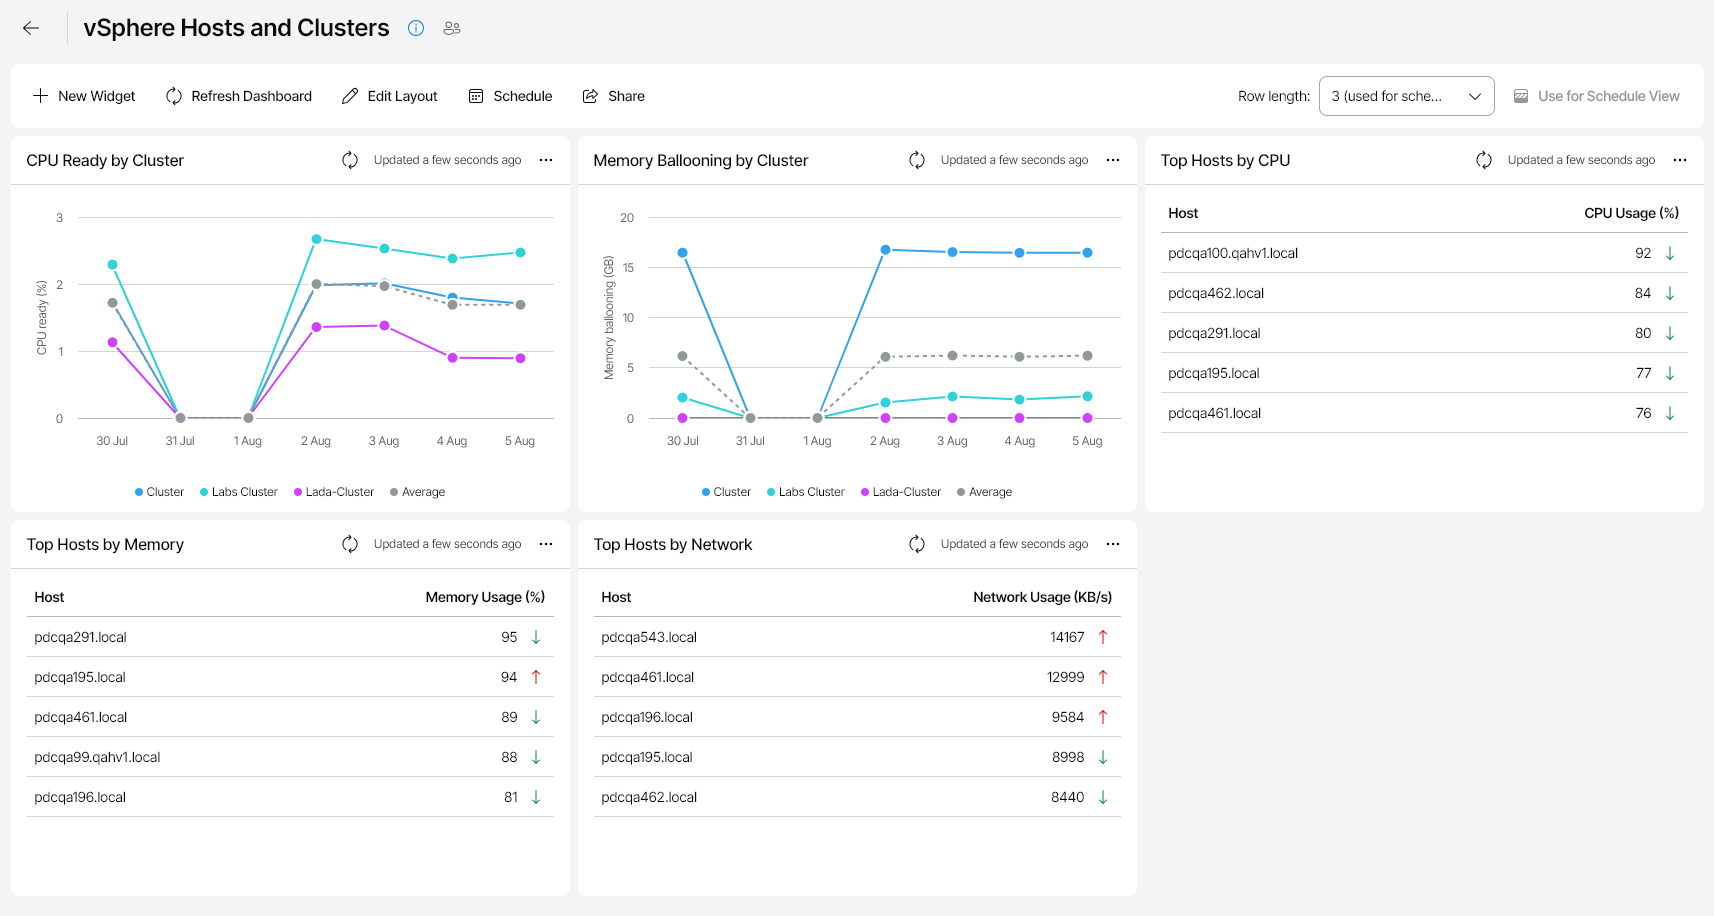
Task: Toggle Cluster series in CPU Ready legend
Action: 160,492
